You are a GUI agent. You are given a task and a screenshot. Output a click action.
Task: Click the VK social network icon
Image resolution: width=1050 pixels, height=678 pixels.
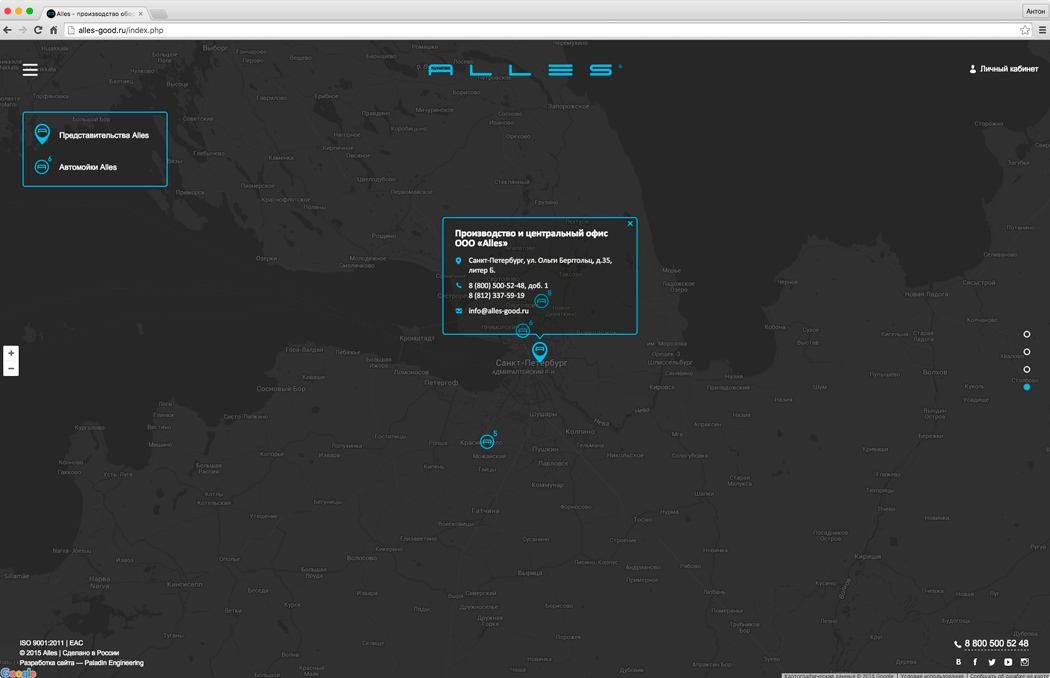[958, 662]
